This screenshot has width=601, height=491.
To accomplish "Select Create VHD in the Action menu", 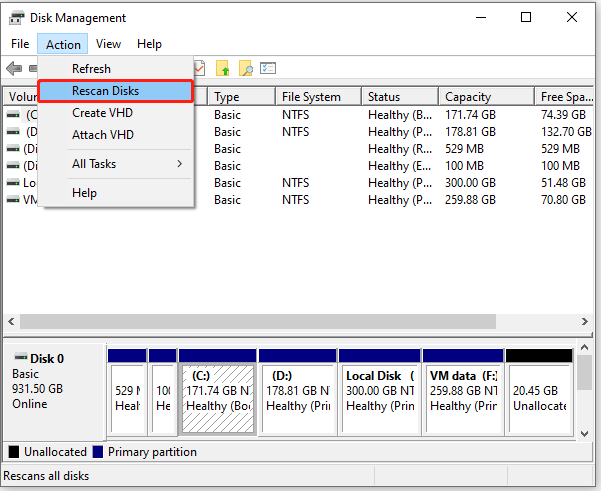I will (x=103, y=113).
